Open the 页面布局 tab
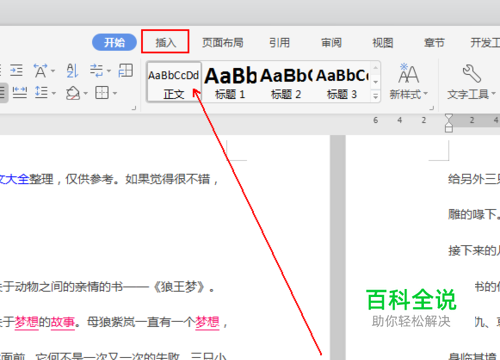500x360 pixels. pos(223,43)
